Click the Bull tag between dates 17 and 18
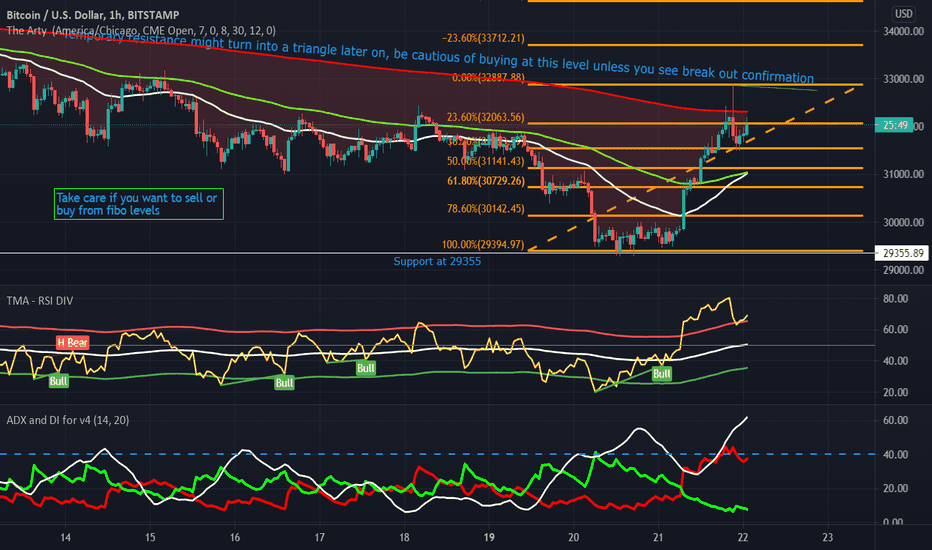 point(366,368)
